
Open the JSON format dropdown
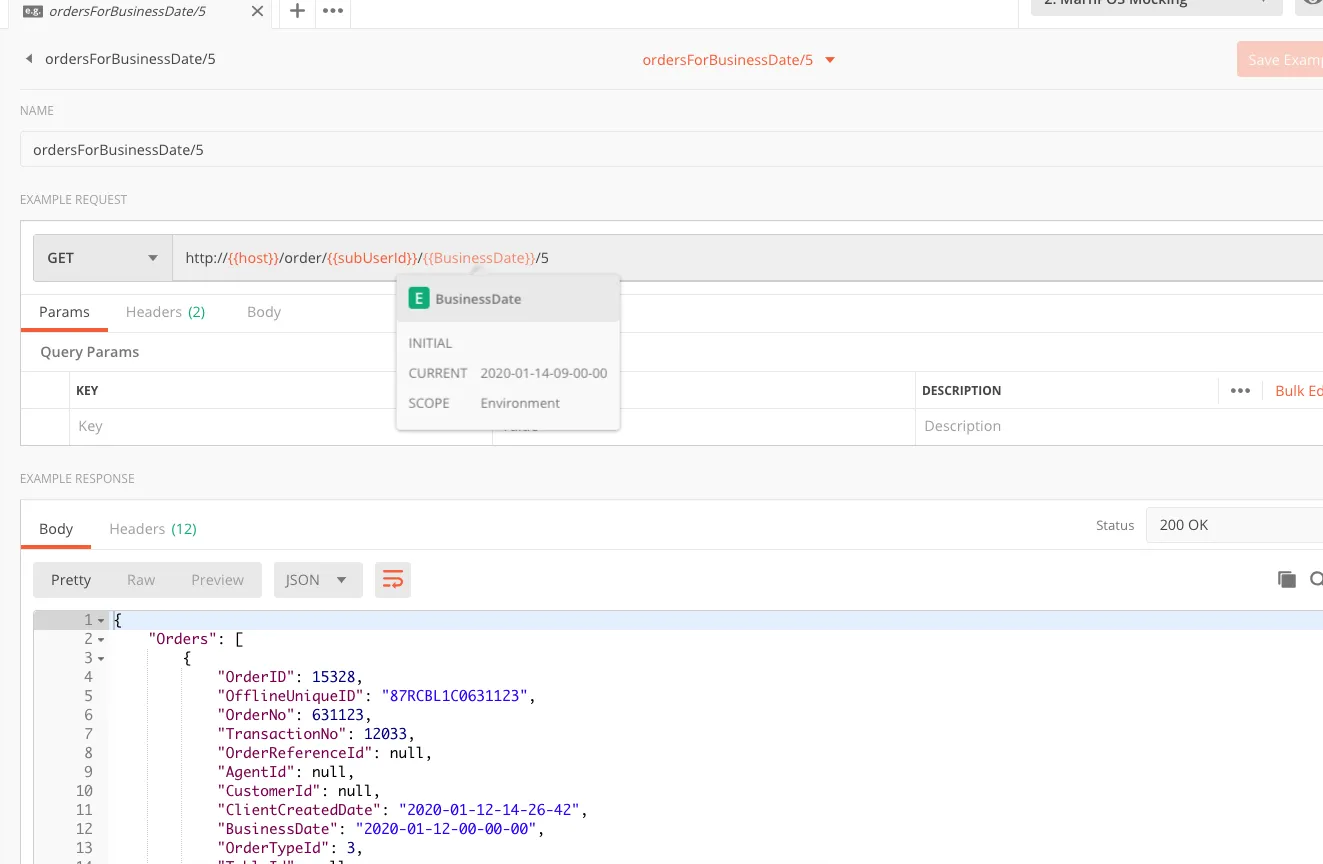(318, 580)
